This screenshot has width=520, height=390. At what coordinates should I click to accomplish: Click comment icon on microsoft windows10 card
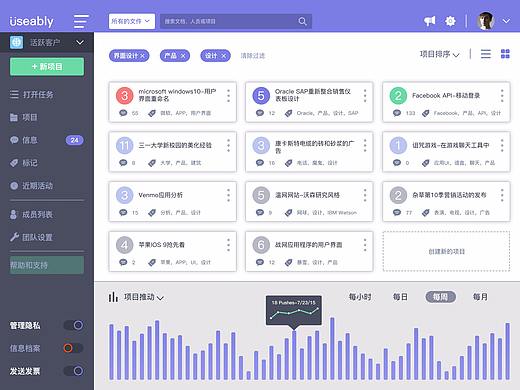pyautogui.click(x=123, y=113)
